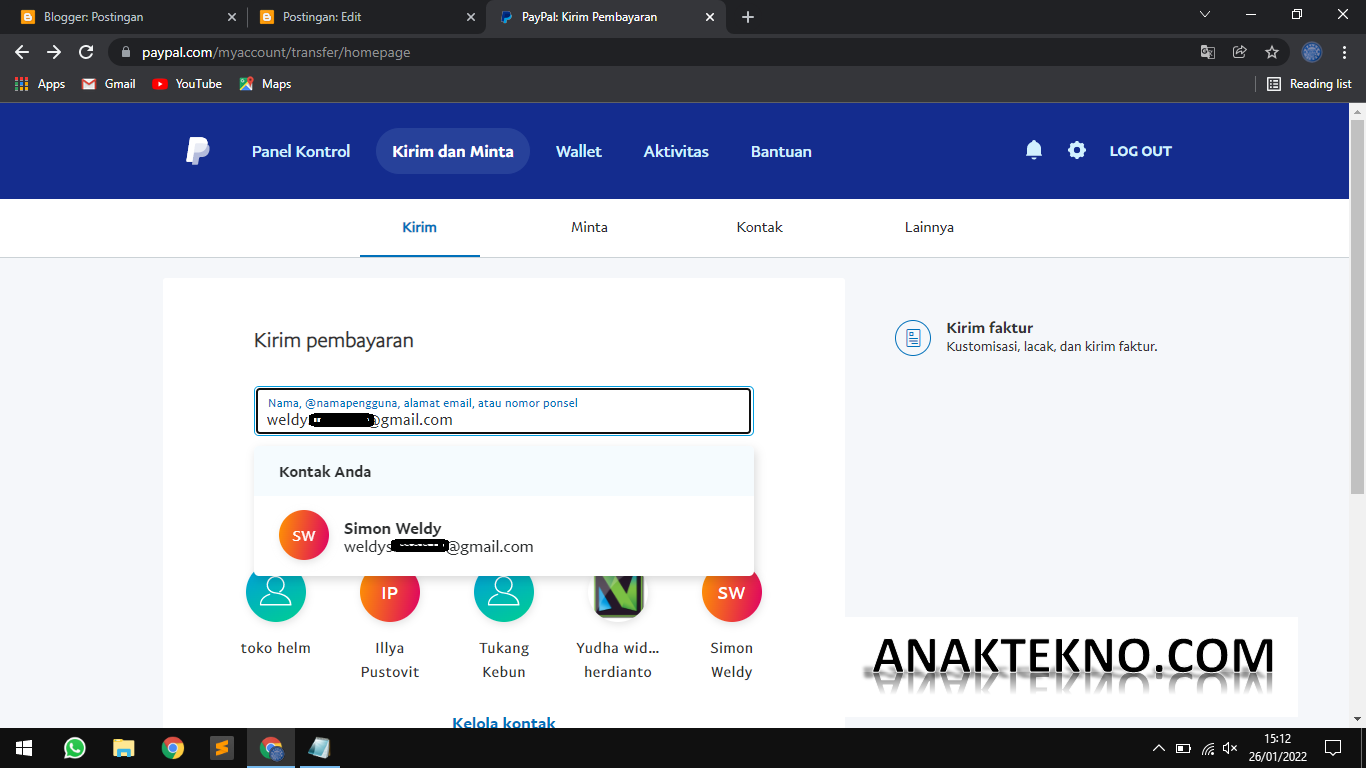Click the Kirim faktur invoice icon

tap(913, 338)
